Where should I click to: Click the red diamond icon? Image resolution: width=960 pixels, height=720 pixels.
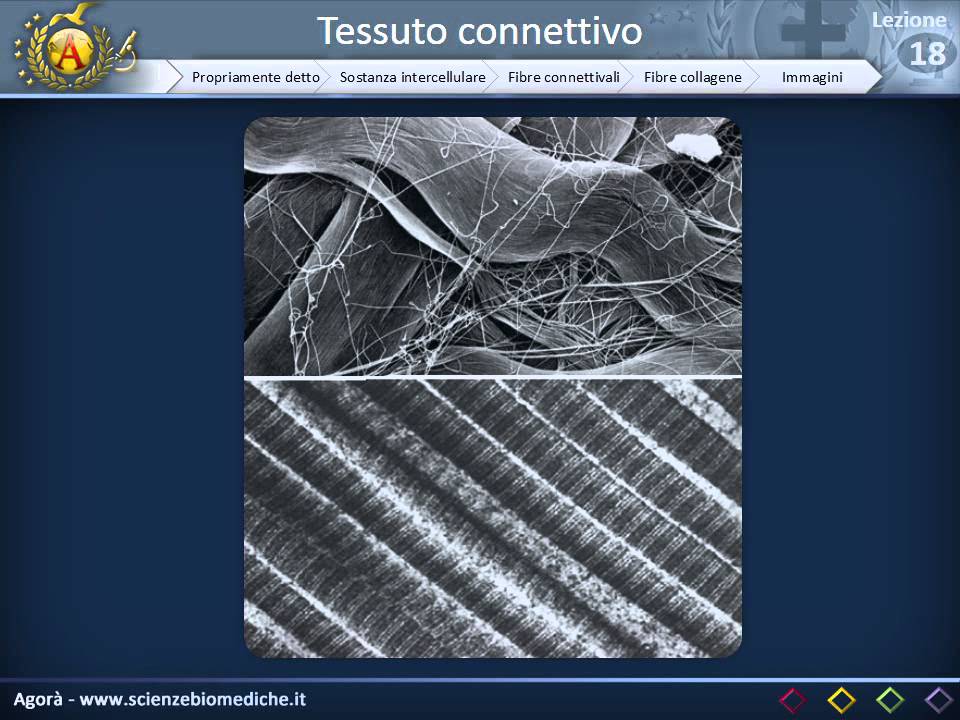793,700
